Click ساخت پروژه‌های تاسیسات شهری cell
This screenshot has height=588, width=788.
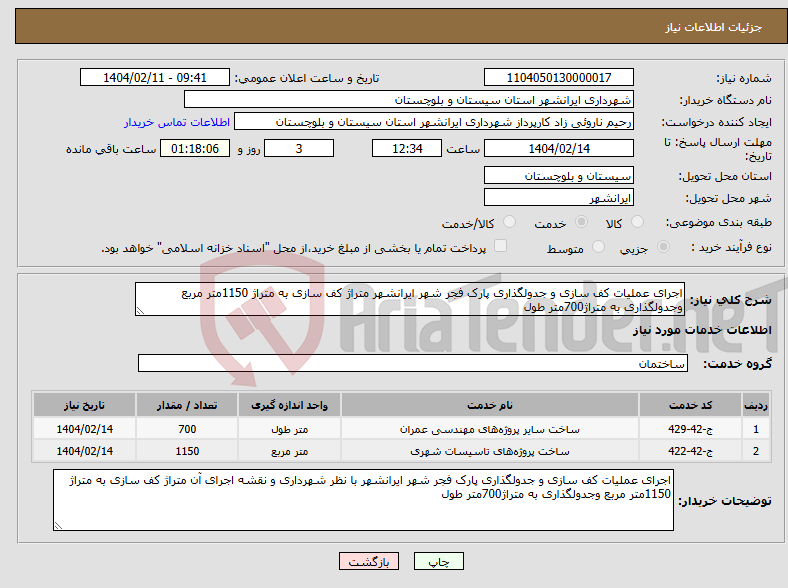click(x=489, y=451)
